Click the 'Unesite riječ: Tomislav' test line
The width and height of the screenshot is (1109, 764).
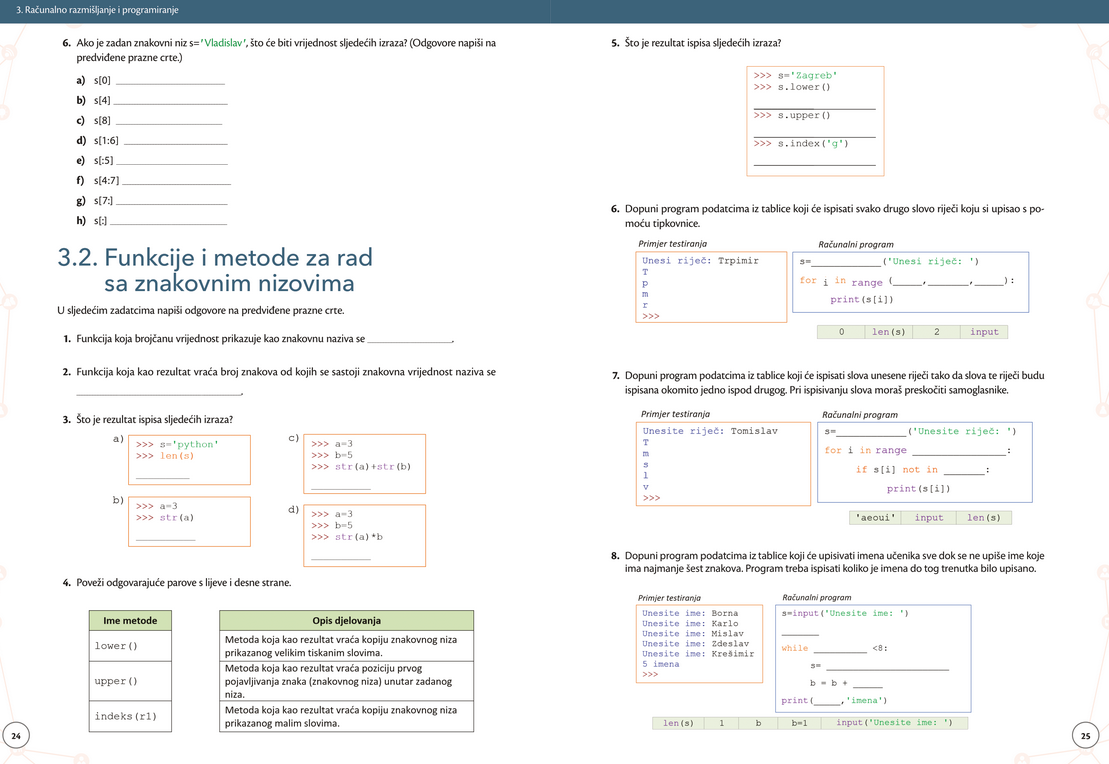(x=709, y=431)
